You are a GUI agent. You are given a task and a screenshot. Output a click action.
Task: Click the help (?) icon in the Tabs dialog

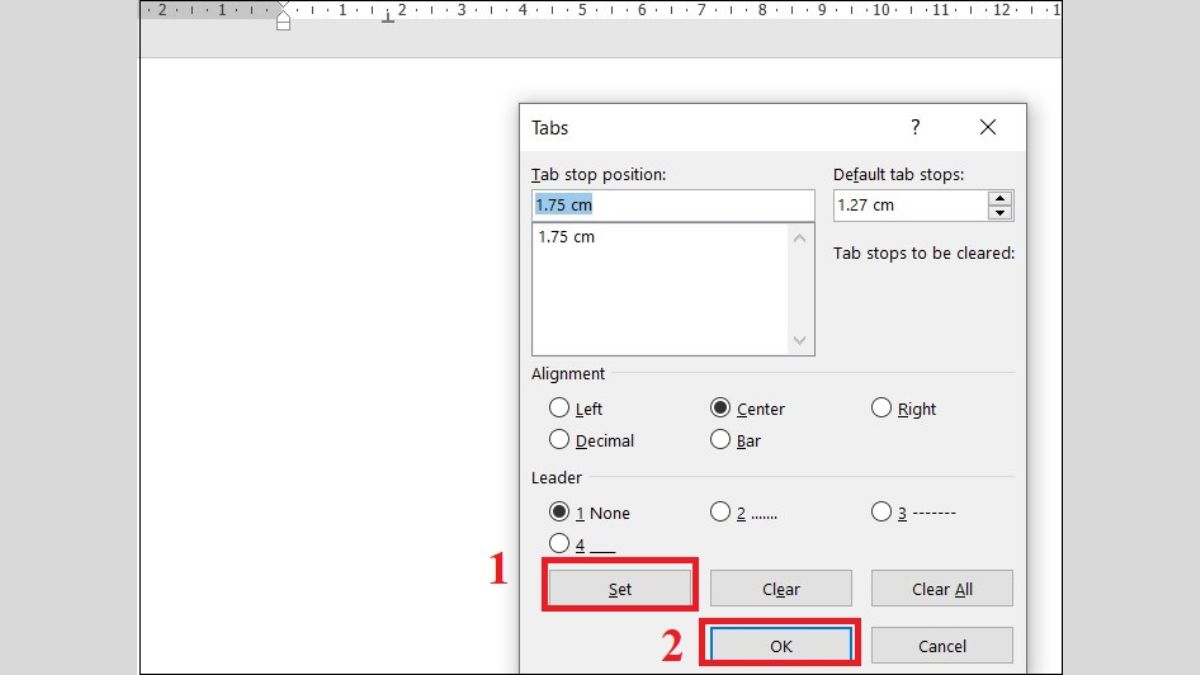coord(915,127)
